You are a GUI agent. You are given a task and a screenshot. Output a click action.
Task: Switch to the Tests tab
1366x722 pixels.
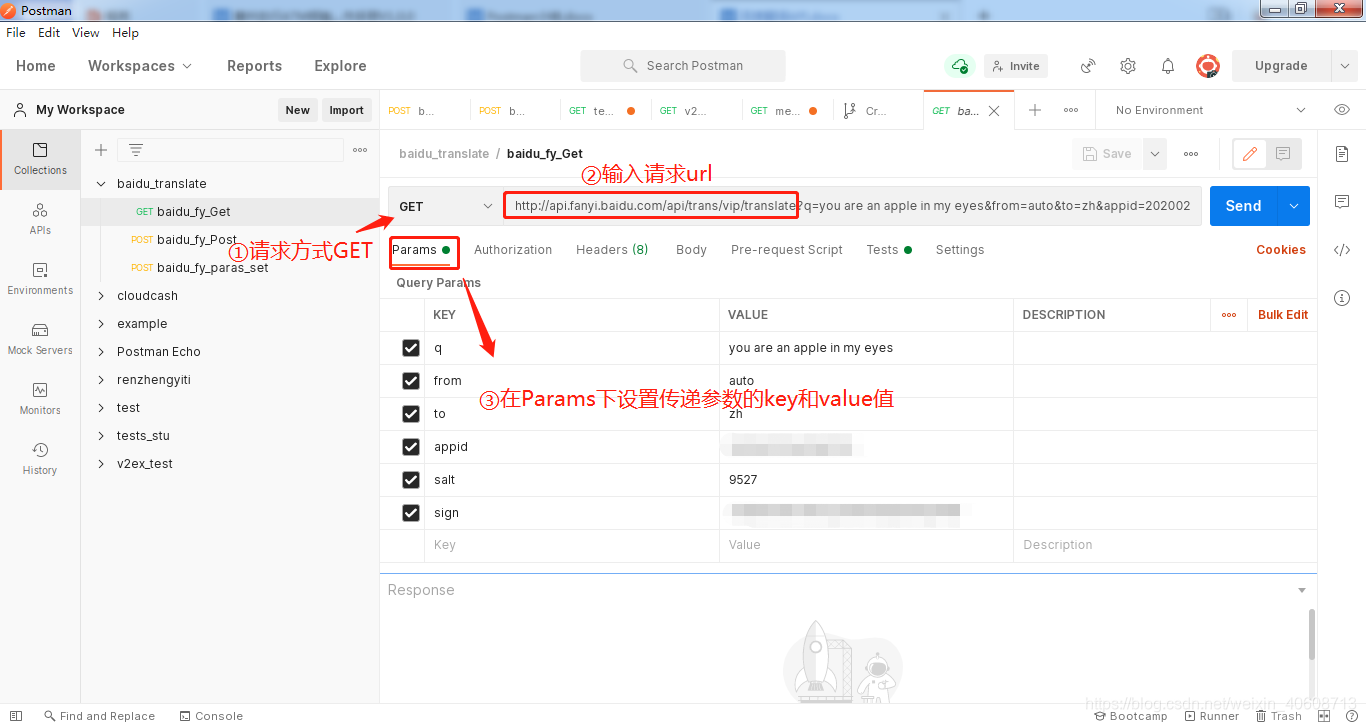pos(889,250)
